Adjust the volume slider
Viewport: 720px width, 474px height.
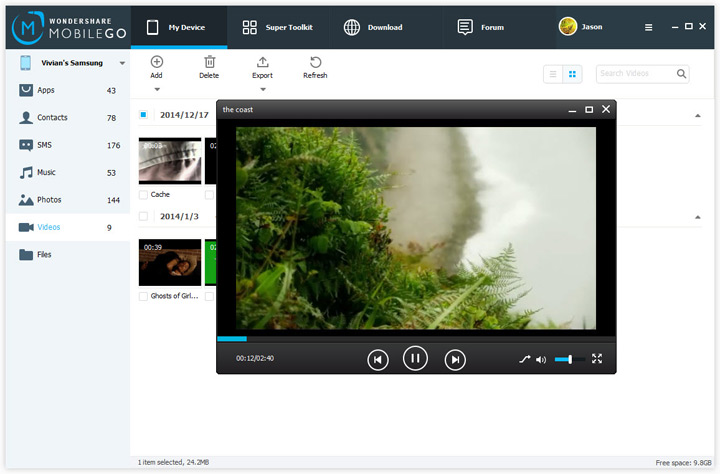569,359
